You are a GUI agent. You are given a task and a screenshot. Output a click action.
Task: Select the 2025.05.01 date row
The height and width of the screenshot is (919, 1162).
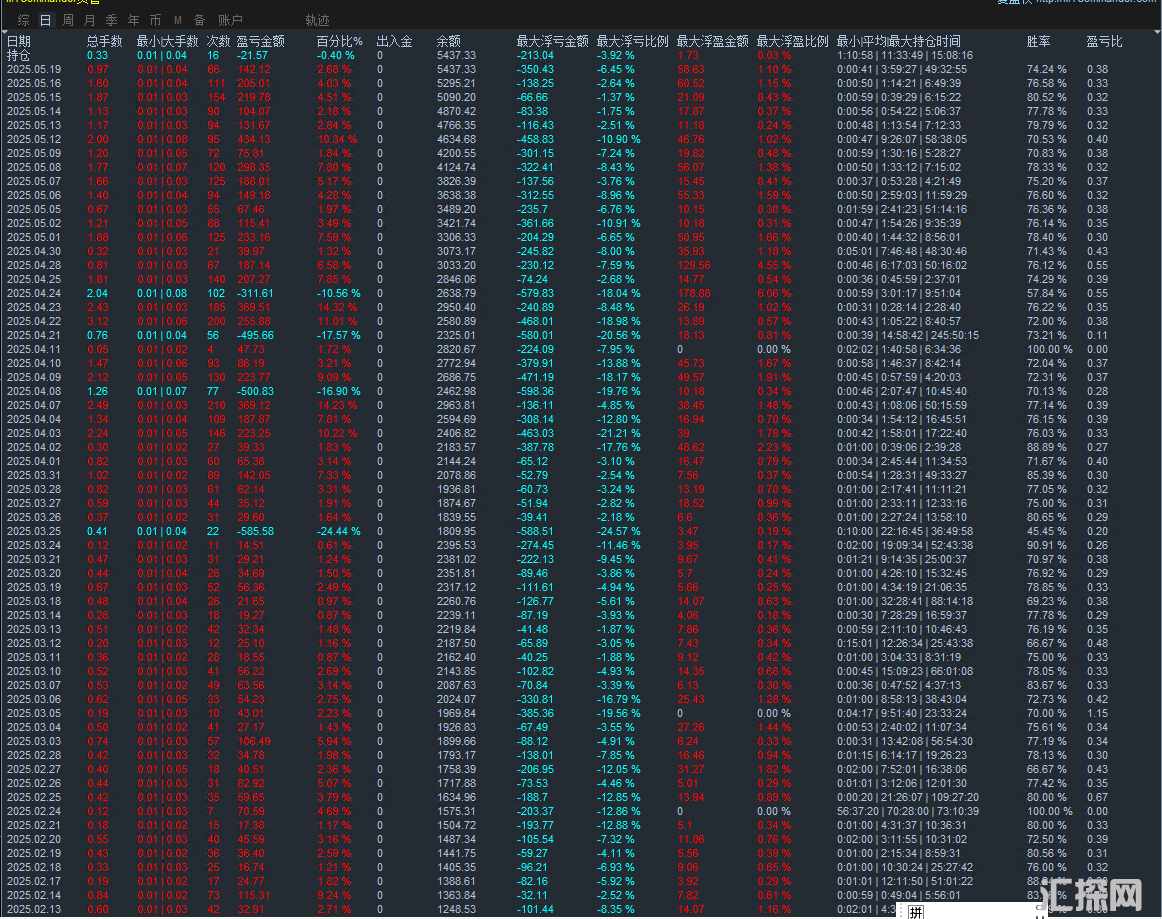34,237
